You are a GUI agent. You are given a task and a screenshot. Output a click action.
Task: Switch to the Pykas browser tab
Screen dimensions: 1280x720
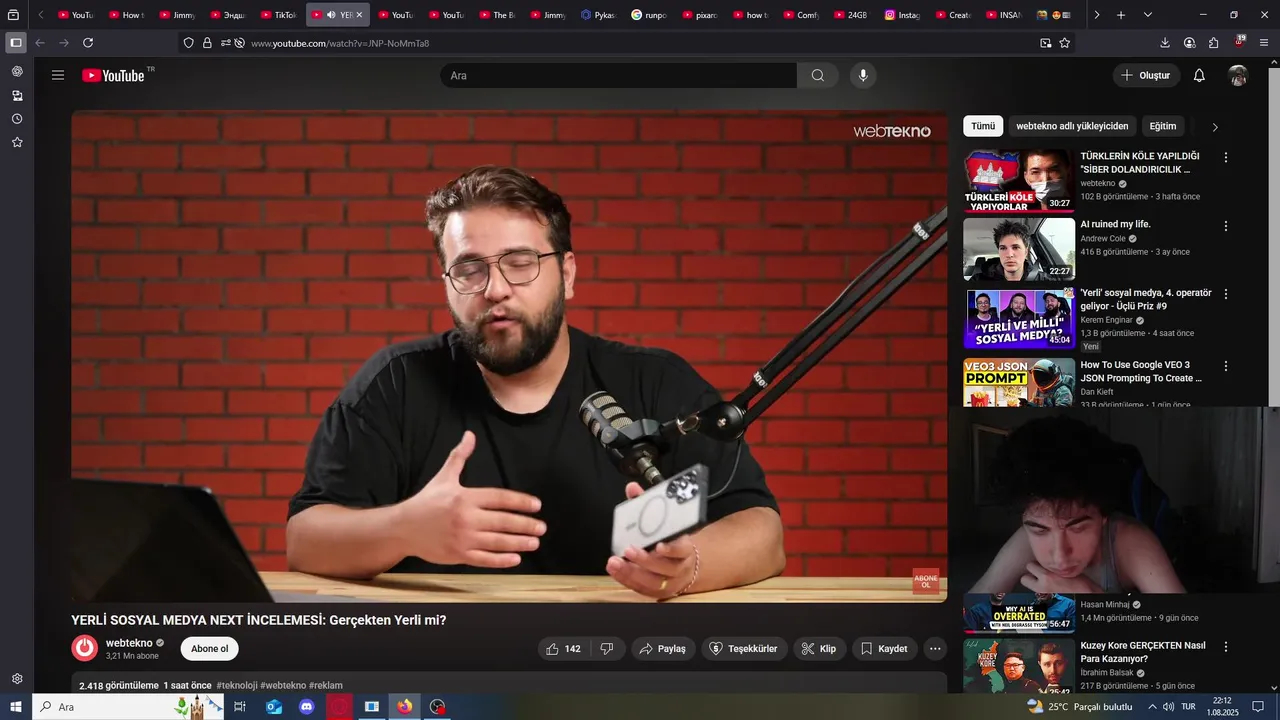coord(598,15)
